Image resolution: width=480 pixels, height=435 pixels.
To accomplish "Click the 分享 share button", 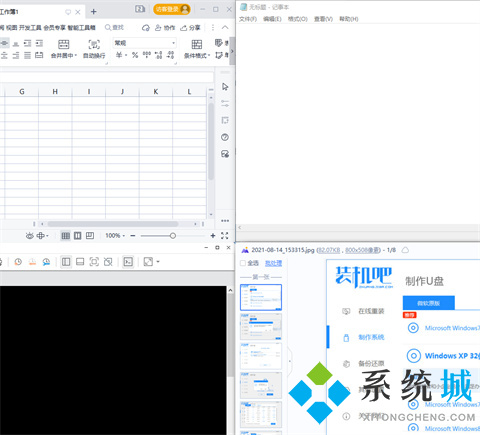I will coord(190,28).
